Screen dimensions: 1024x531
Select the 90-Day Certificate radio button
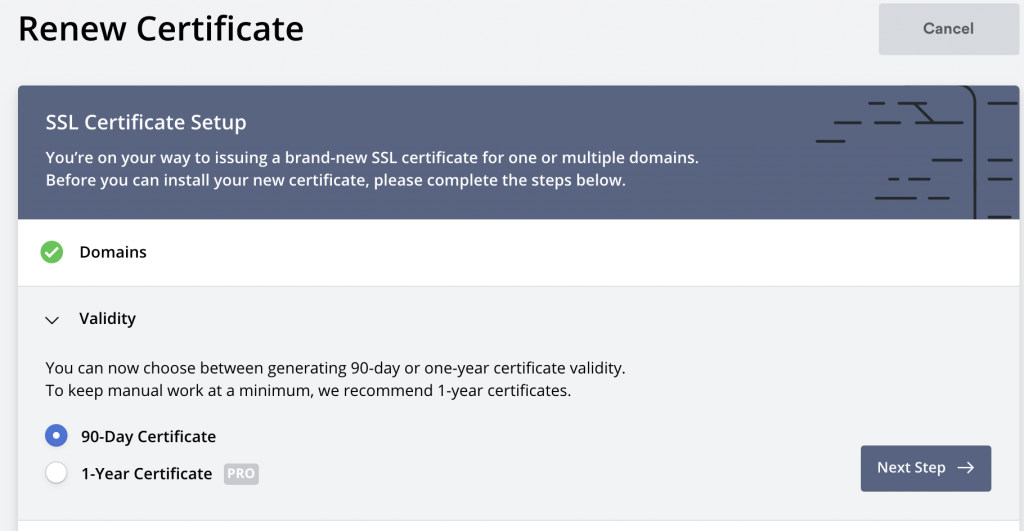(x=57, y=436)
